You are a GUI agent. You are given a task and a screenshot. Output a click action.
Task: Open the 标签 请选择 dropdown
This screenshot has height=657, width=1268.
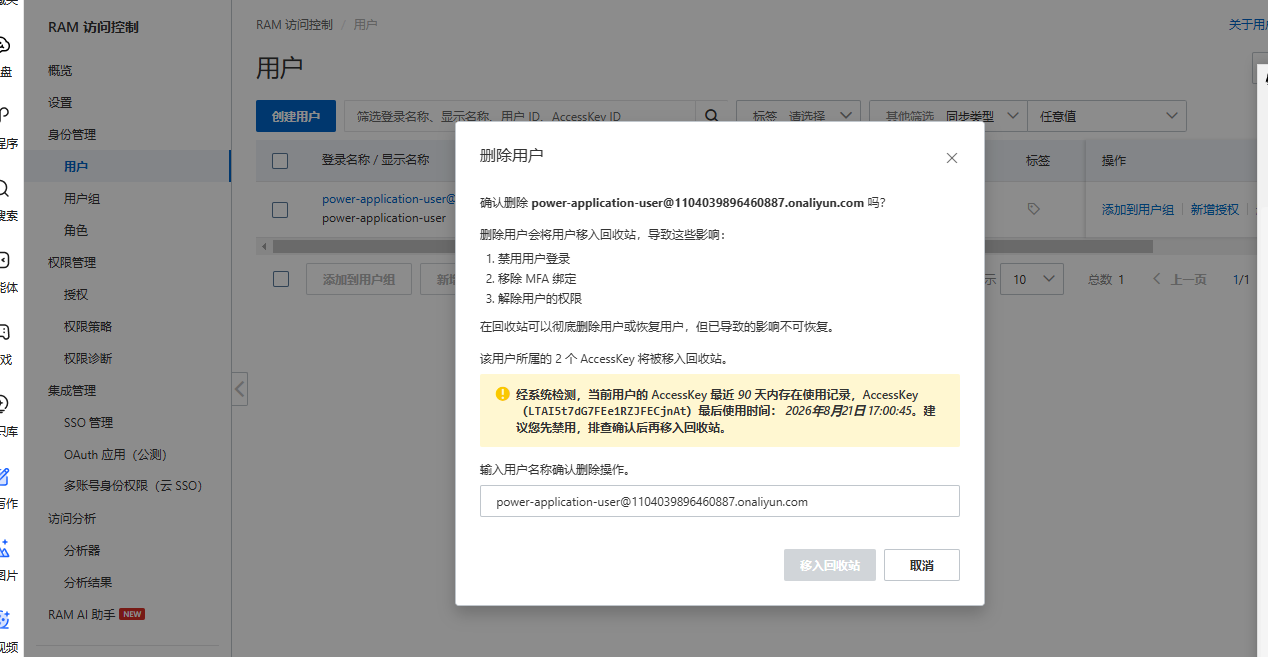(799, 116)
